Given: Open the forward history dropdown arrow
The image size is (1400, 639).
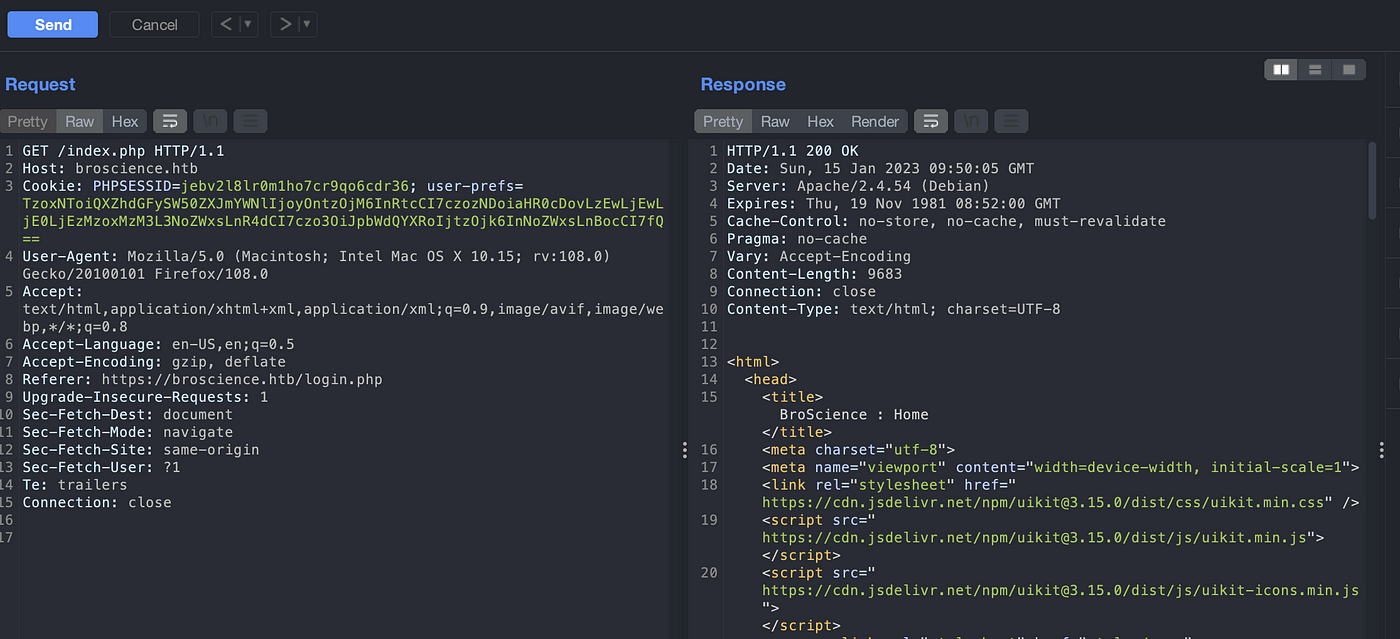Looking at the screenshot, I should 308,24.
